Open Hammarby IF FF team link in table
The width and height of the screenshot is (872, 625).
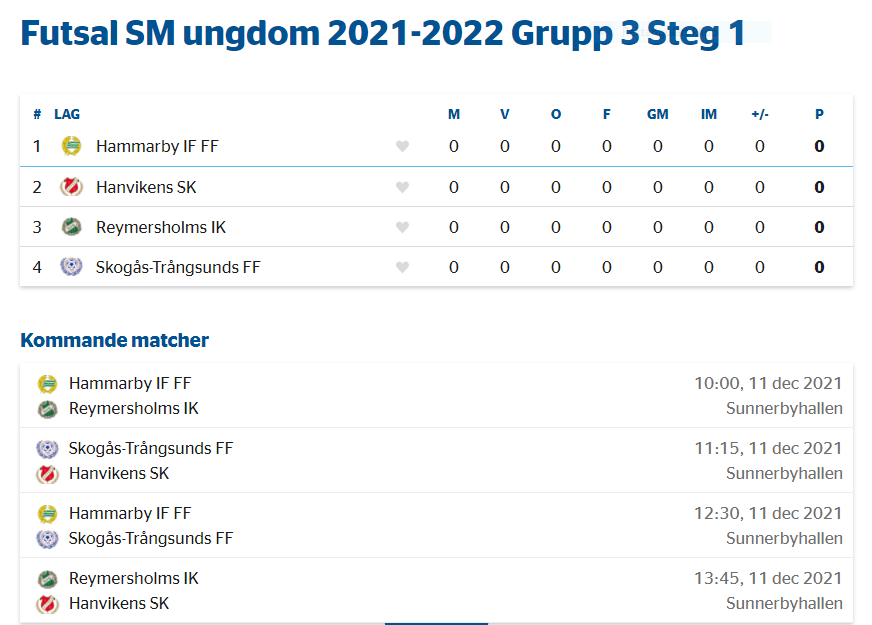point(157,146)
